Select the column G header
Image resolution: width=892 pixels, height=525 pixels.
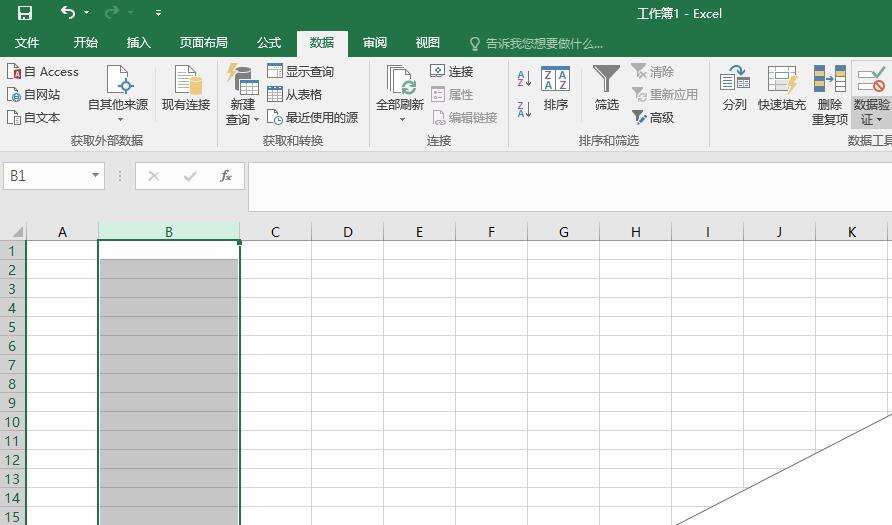563,232
